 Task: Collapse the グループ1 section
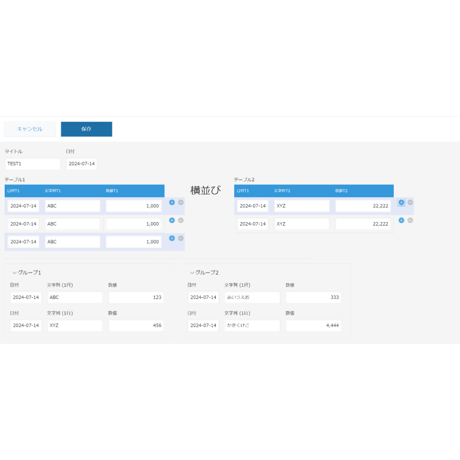15,273
